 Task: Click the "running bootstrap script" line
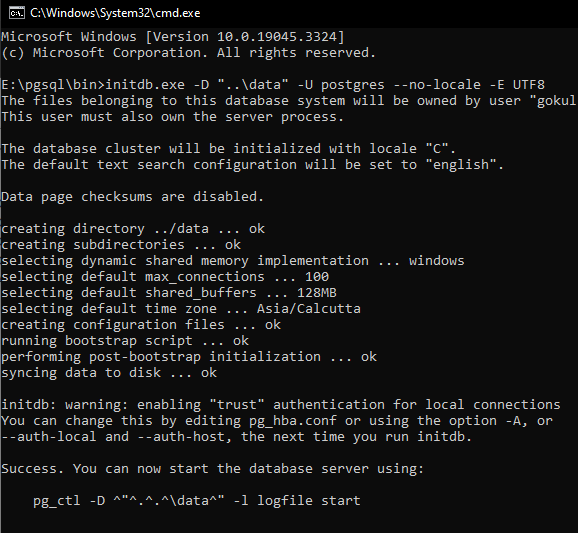(x=125, y=341)
